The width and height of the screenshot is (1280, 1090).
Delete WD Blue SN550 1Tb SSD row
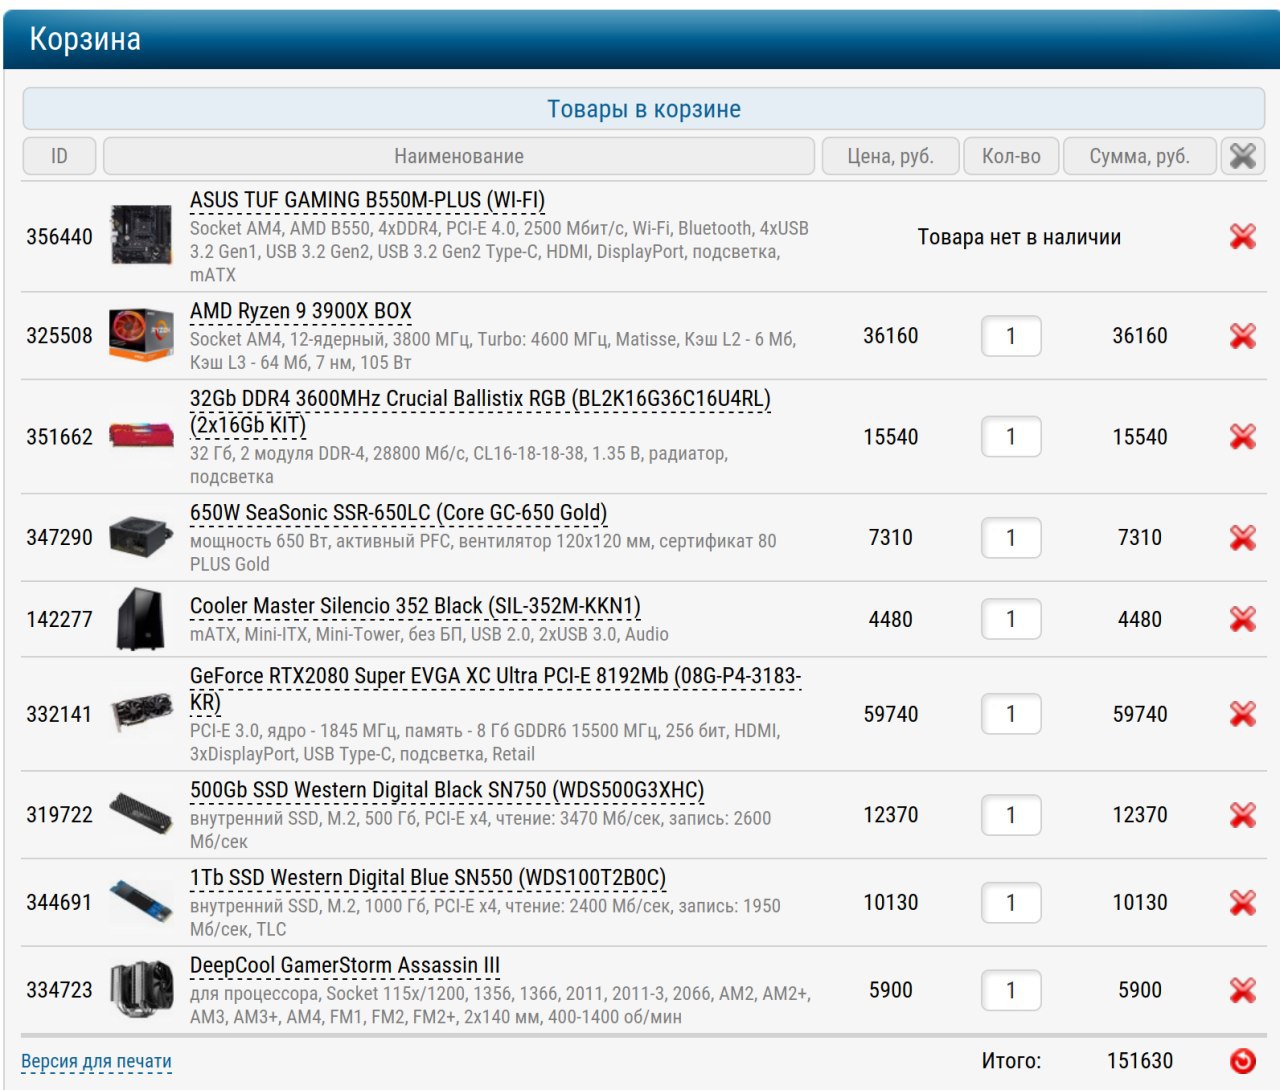pos(1242,903)
